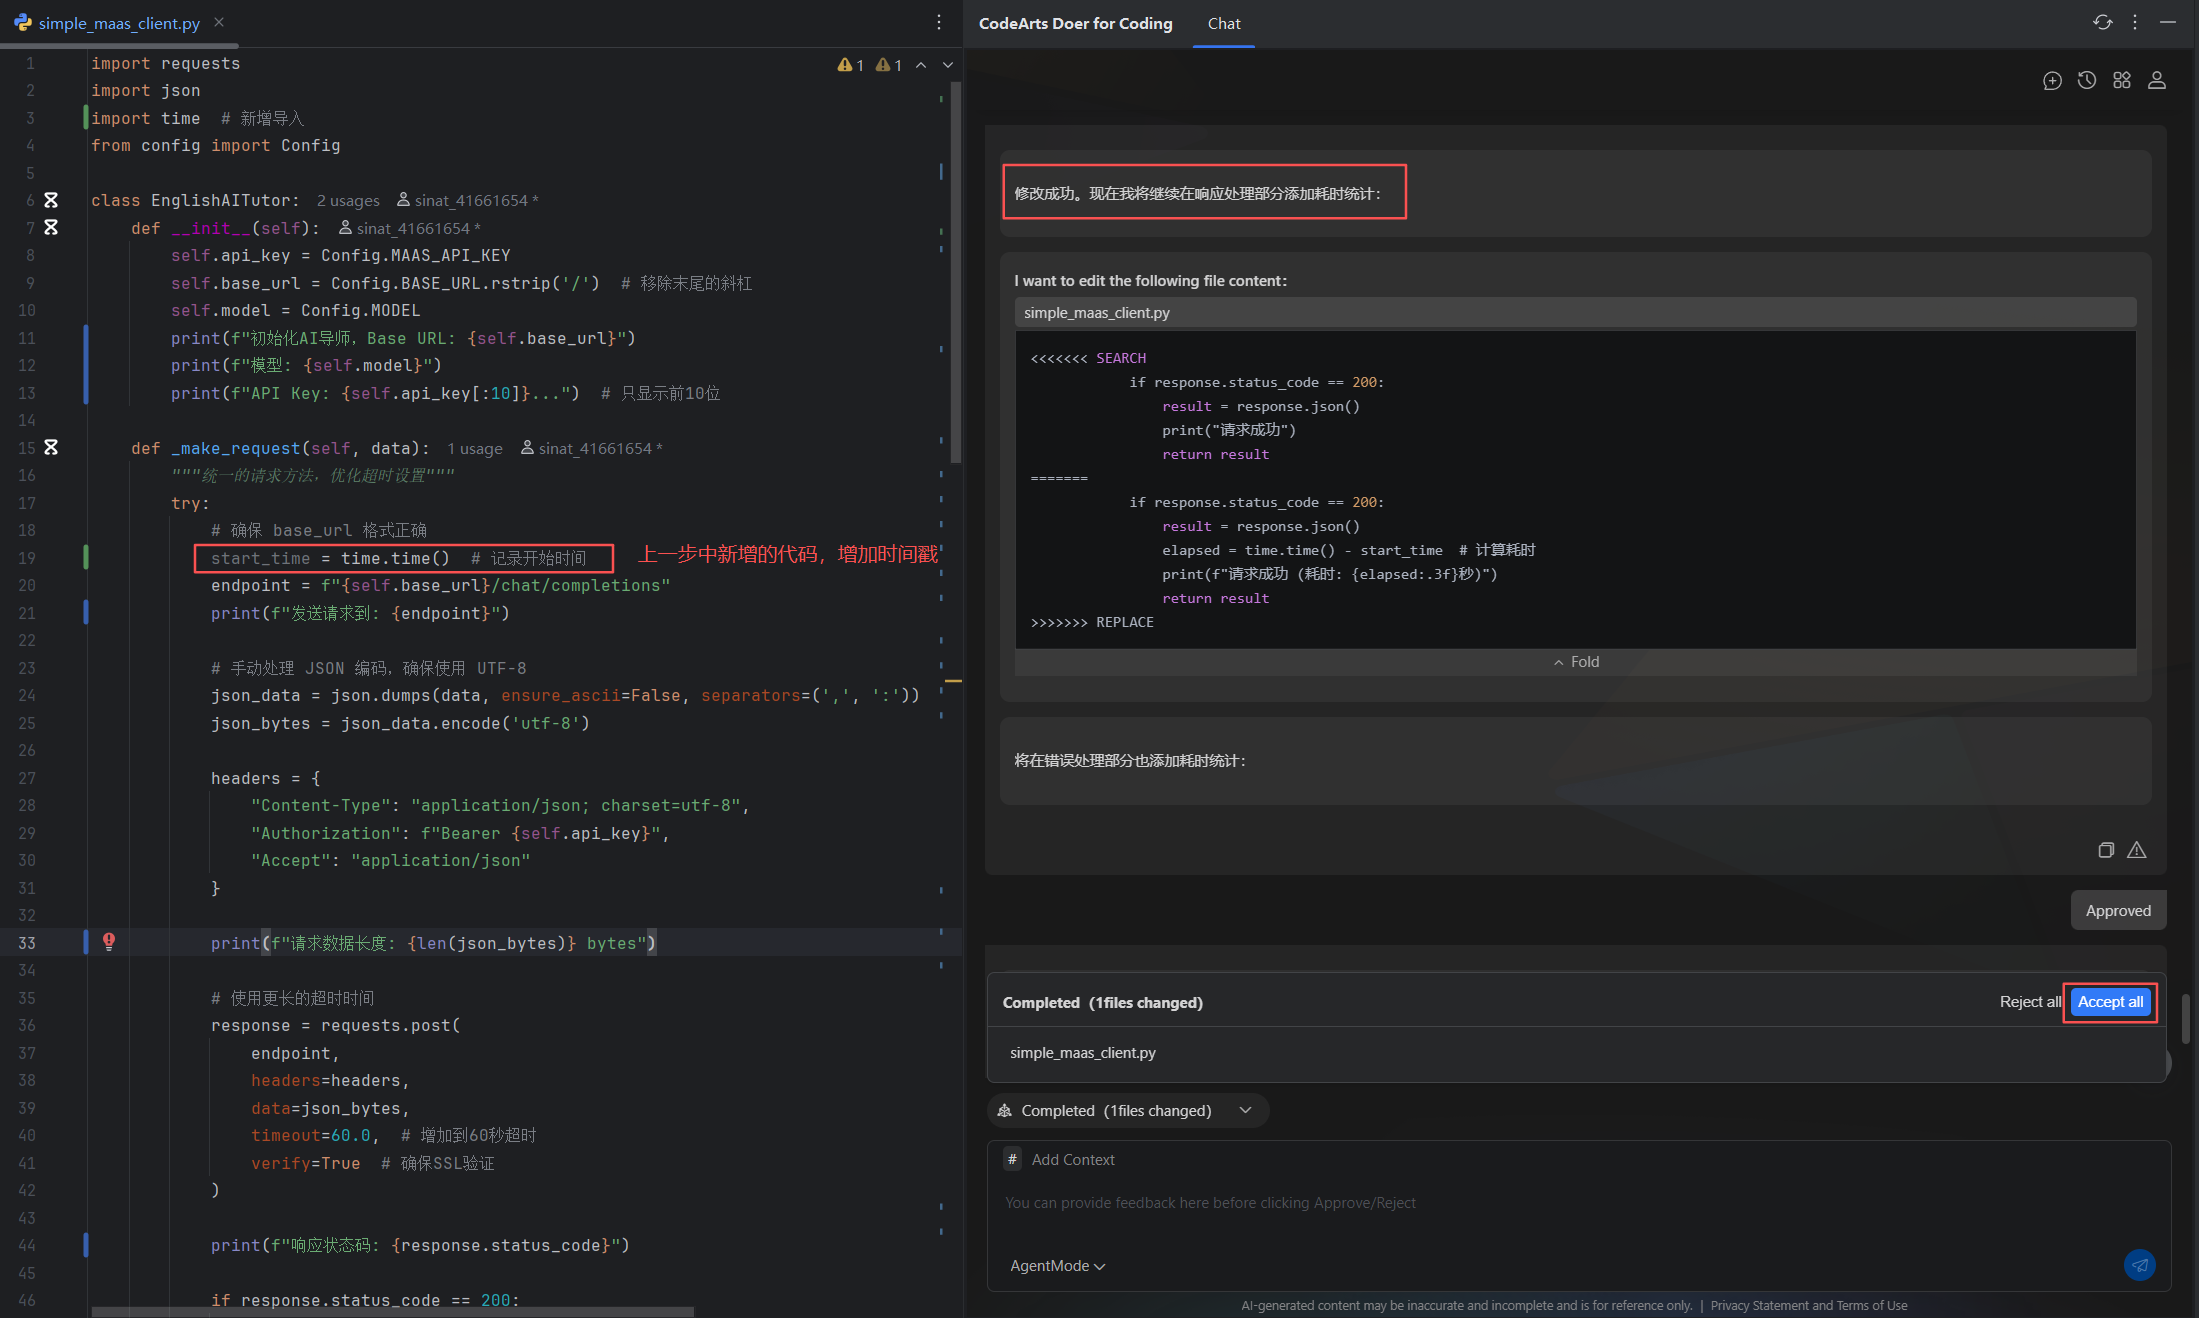Open AgentMode mode selector
Viewport: 2199px width, 1318px height.
coord(1057,1266)
